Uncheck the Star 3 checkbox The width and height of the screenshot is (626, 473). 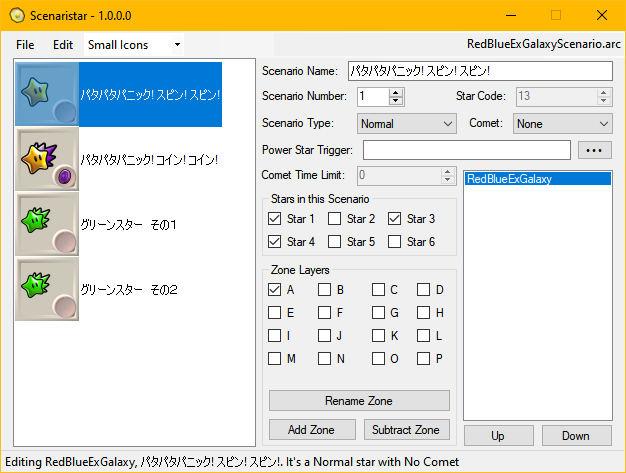pyautogui.click(x=394, y=219)
